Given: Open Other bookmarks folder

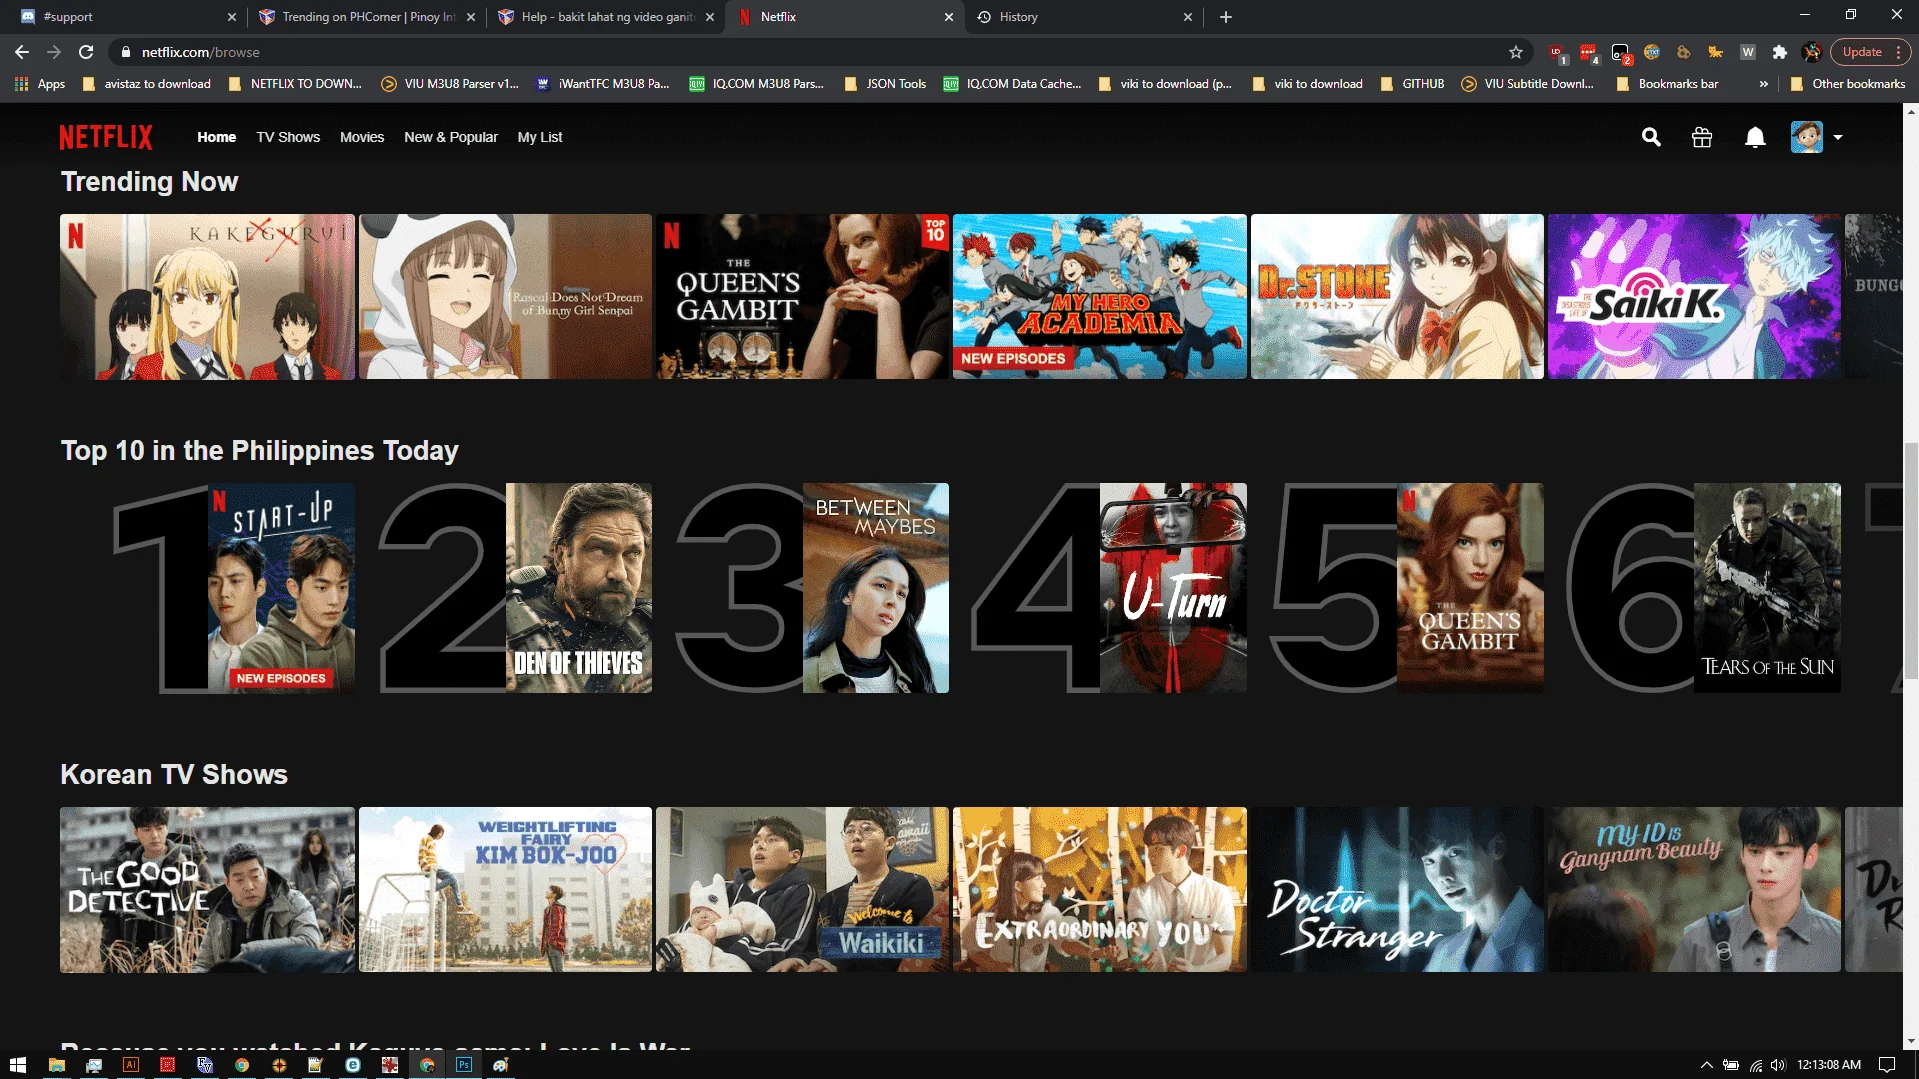Looking at the screenshot, I should click(x=1848, y=84).
